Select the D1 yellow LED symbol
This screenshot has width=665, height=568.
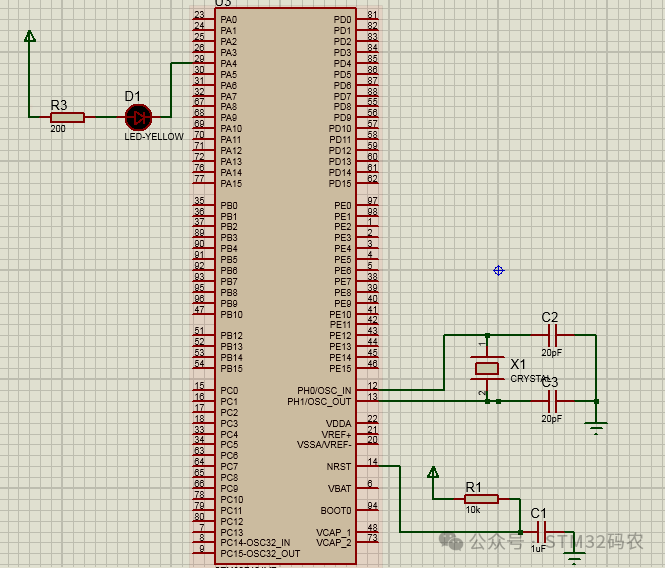[x=139, y=118]
